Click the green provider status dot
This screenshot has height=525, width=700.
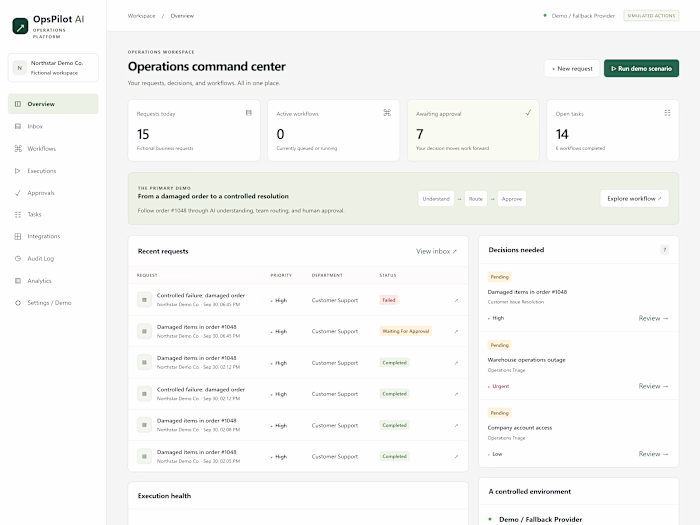pos(545,16)
